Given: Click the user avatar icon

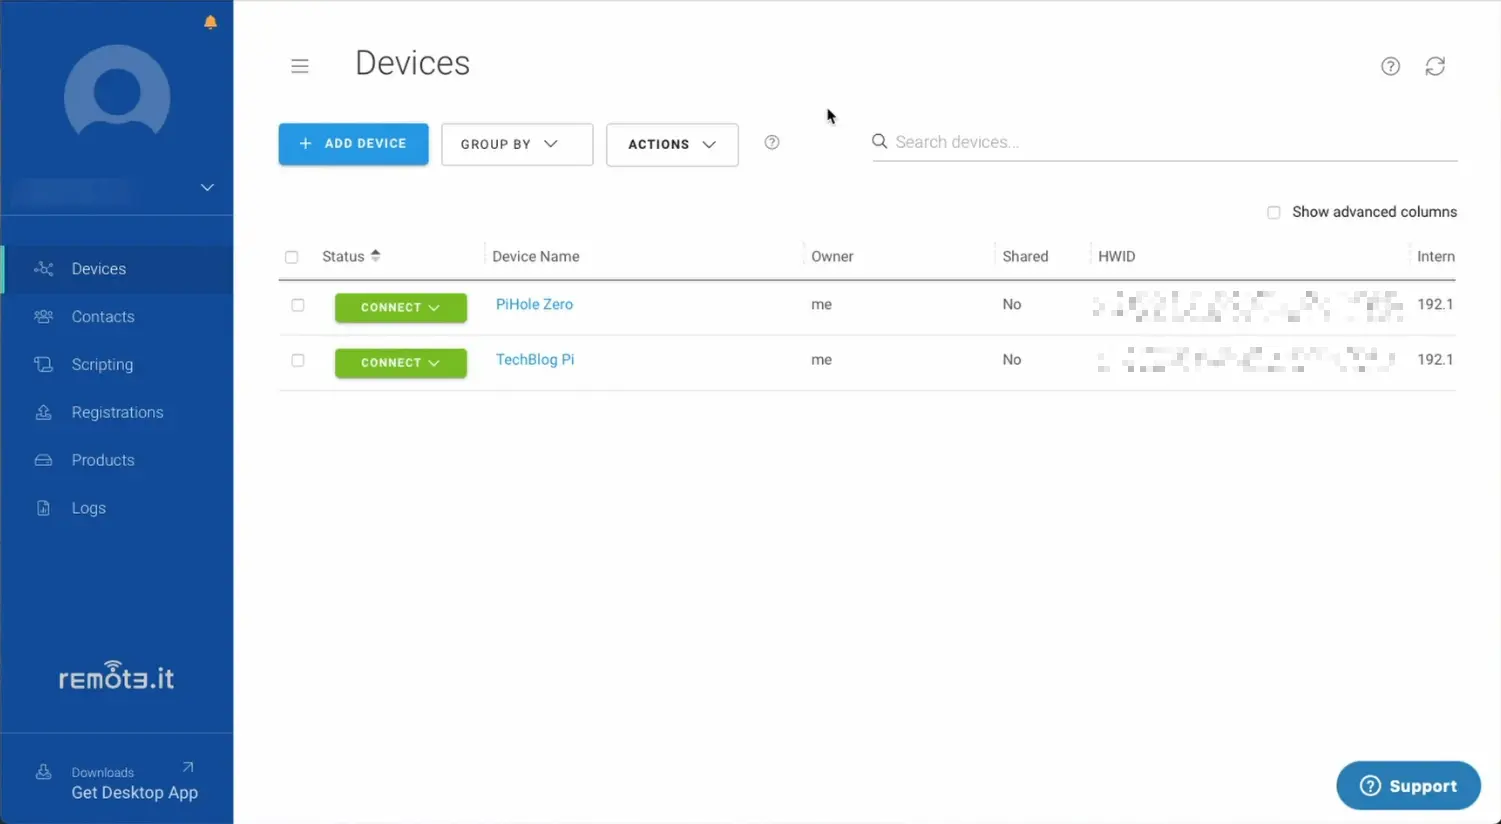Looking at the screenshot, I should (x=117, y=93).
